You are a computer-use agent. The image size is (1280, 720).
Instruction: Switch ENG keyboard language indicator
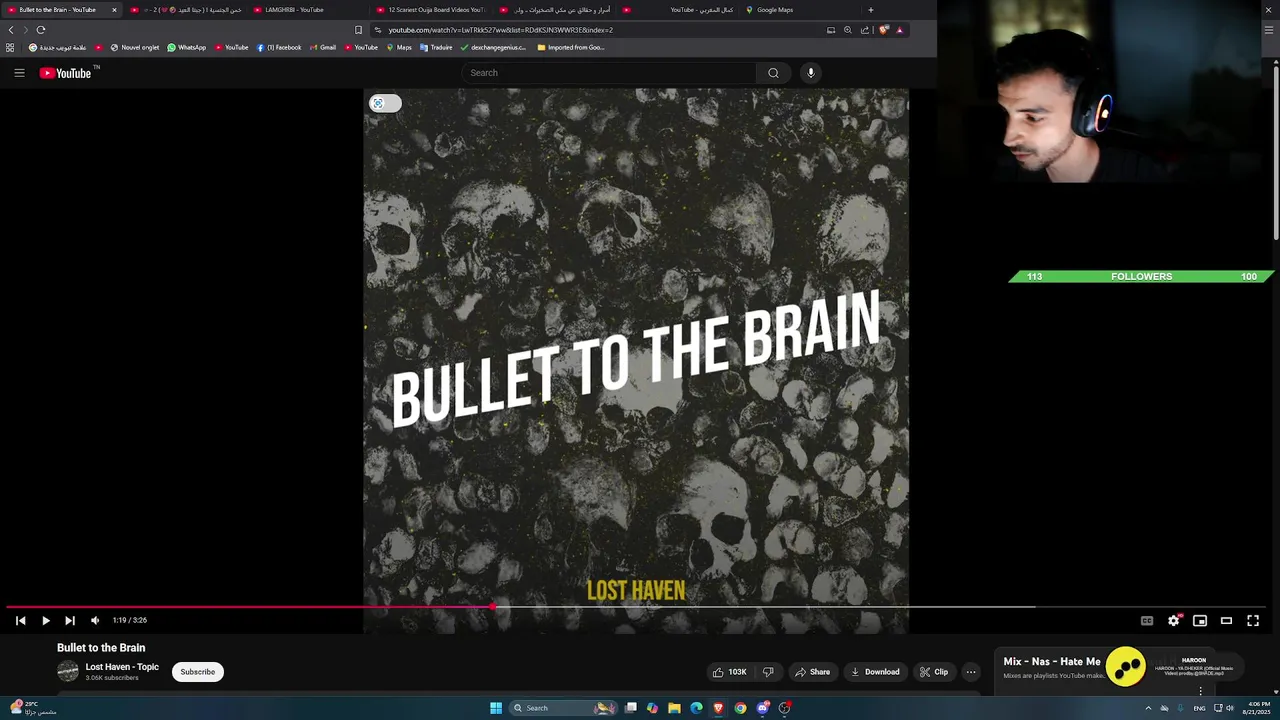1199,708
